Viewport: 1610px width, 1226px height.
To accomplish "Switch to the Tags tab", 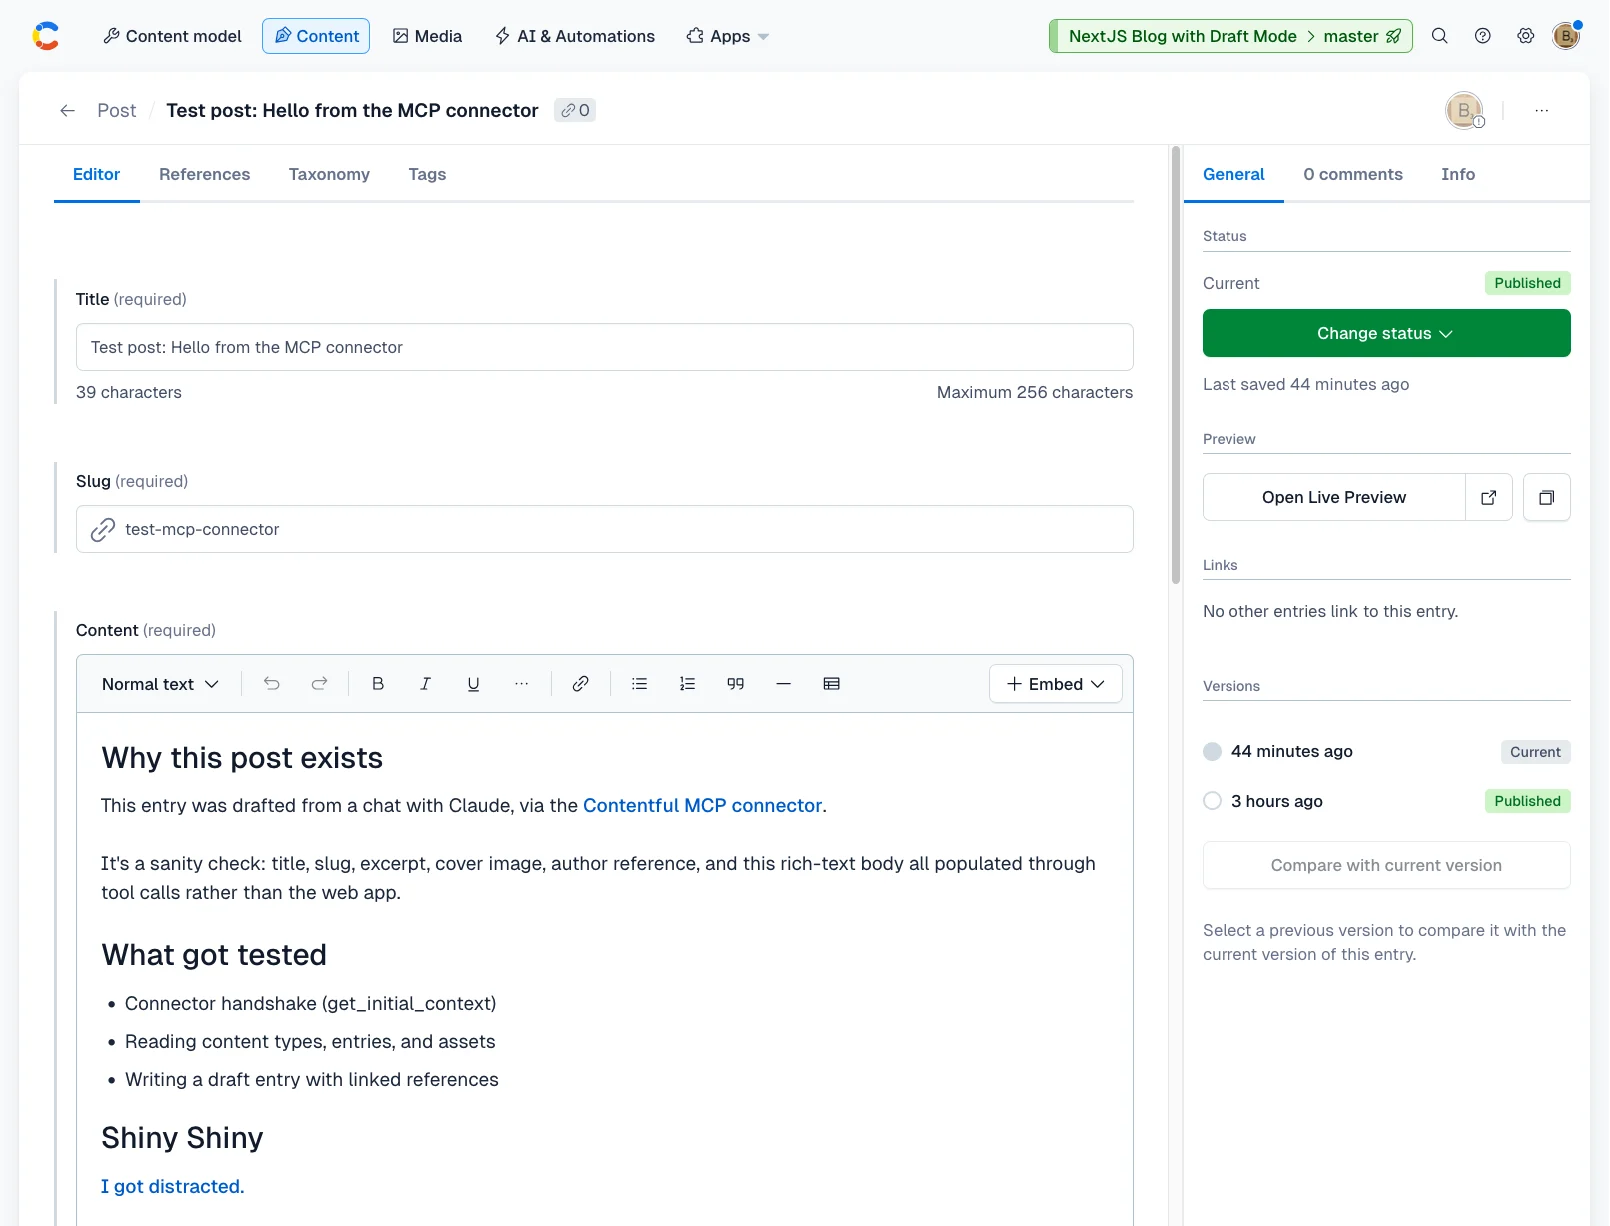I will 427,174.
